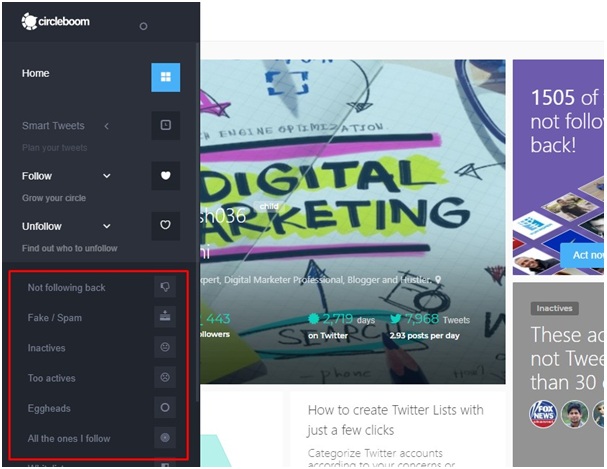The height and width of the screenshot is (469, 607).
Task: Collapse the Follow section chevron
Action: [107, 176]
